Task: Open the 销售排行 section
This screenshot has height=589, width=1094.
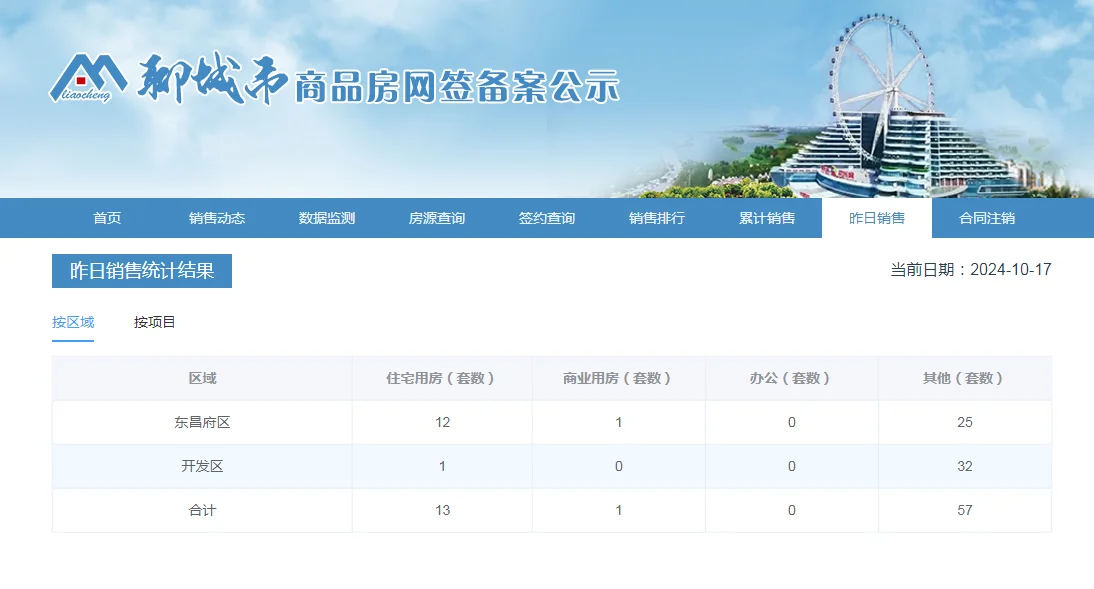Action: click(657, 218)
